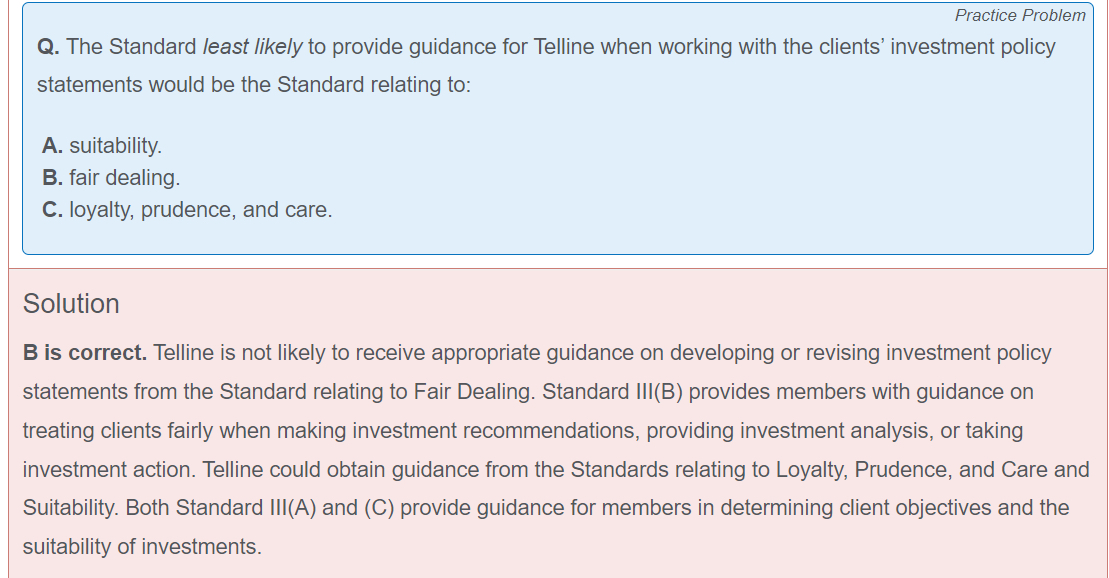Click the bold letter "A." option marker

(53, 146)
